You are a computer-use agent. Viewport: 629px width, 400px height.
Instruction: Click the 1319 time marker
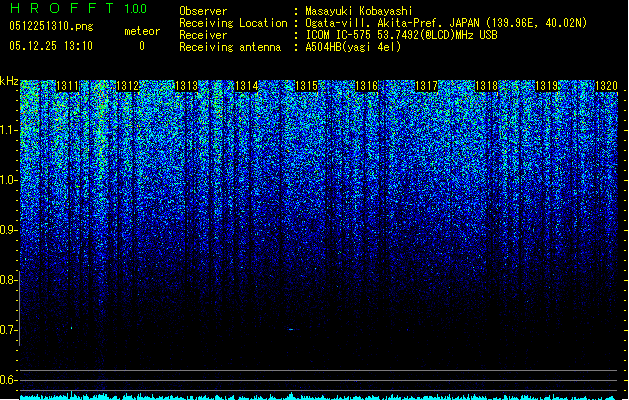(x=546, y=86)
